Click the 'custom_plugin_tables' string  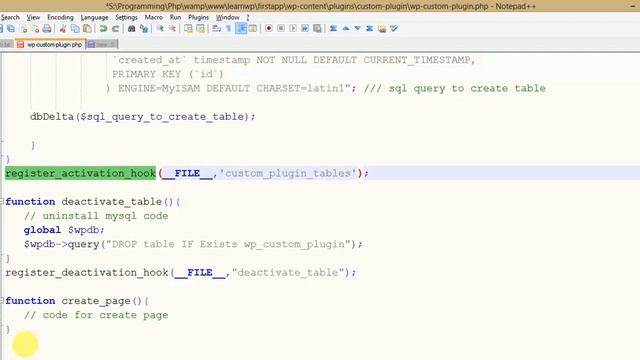pos(288,173)
